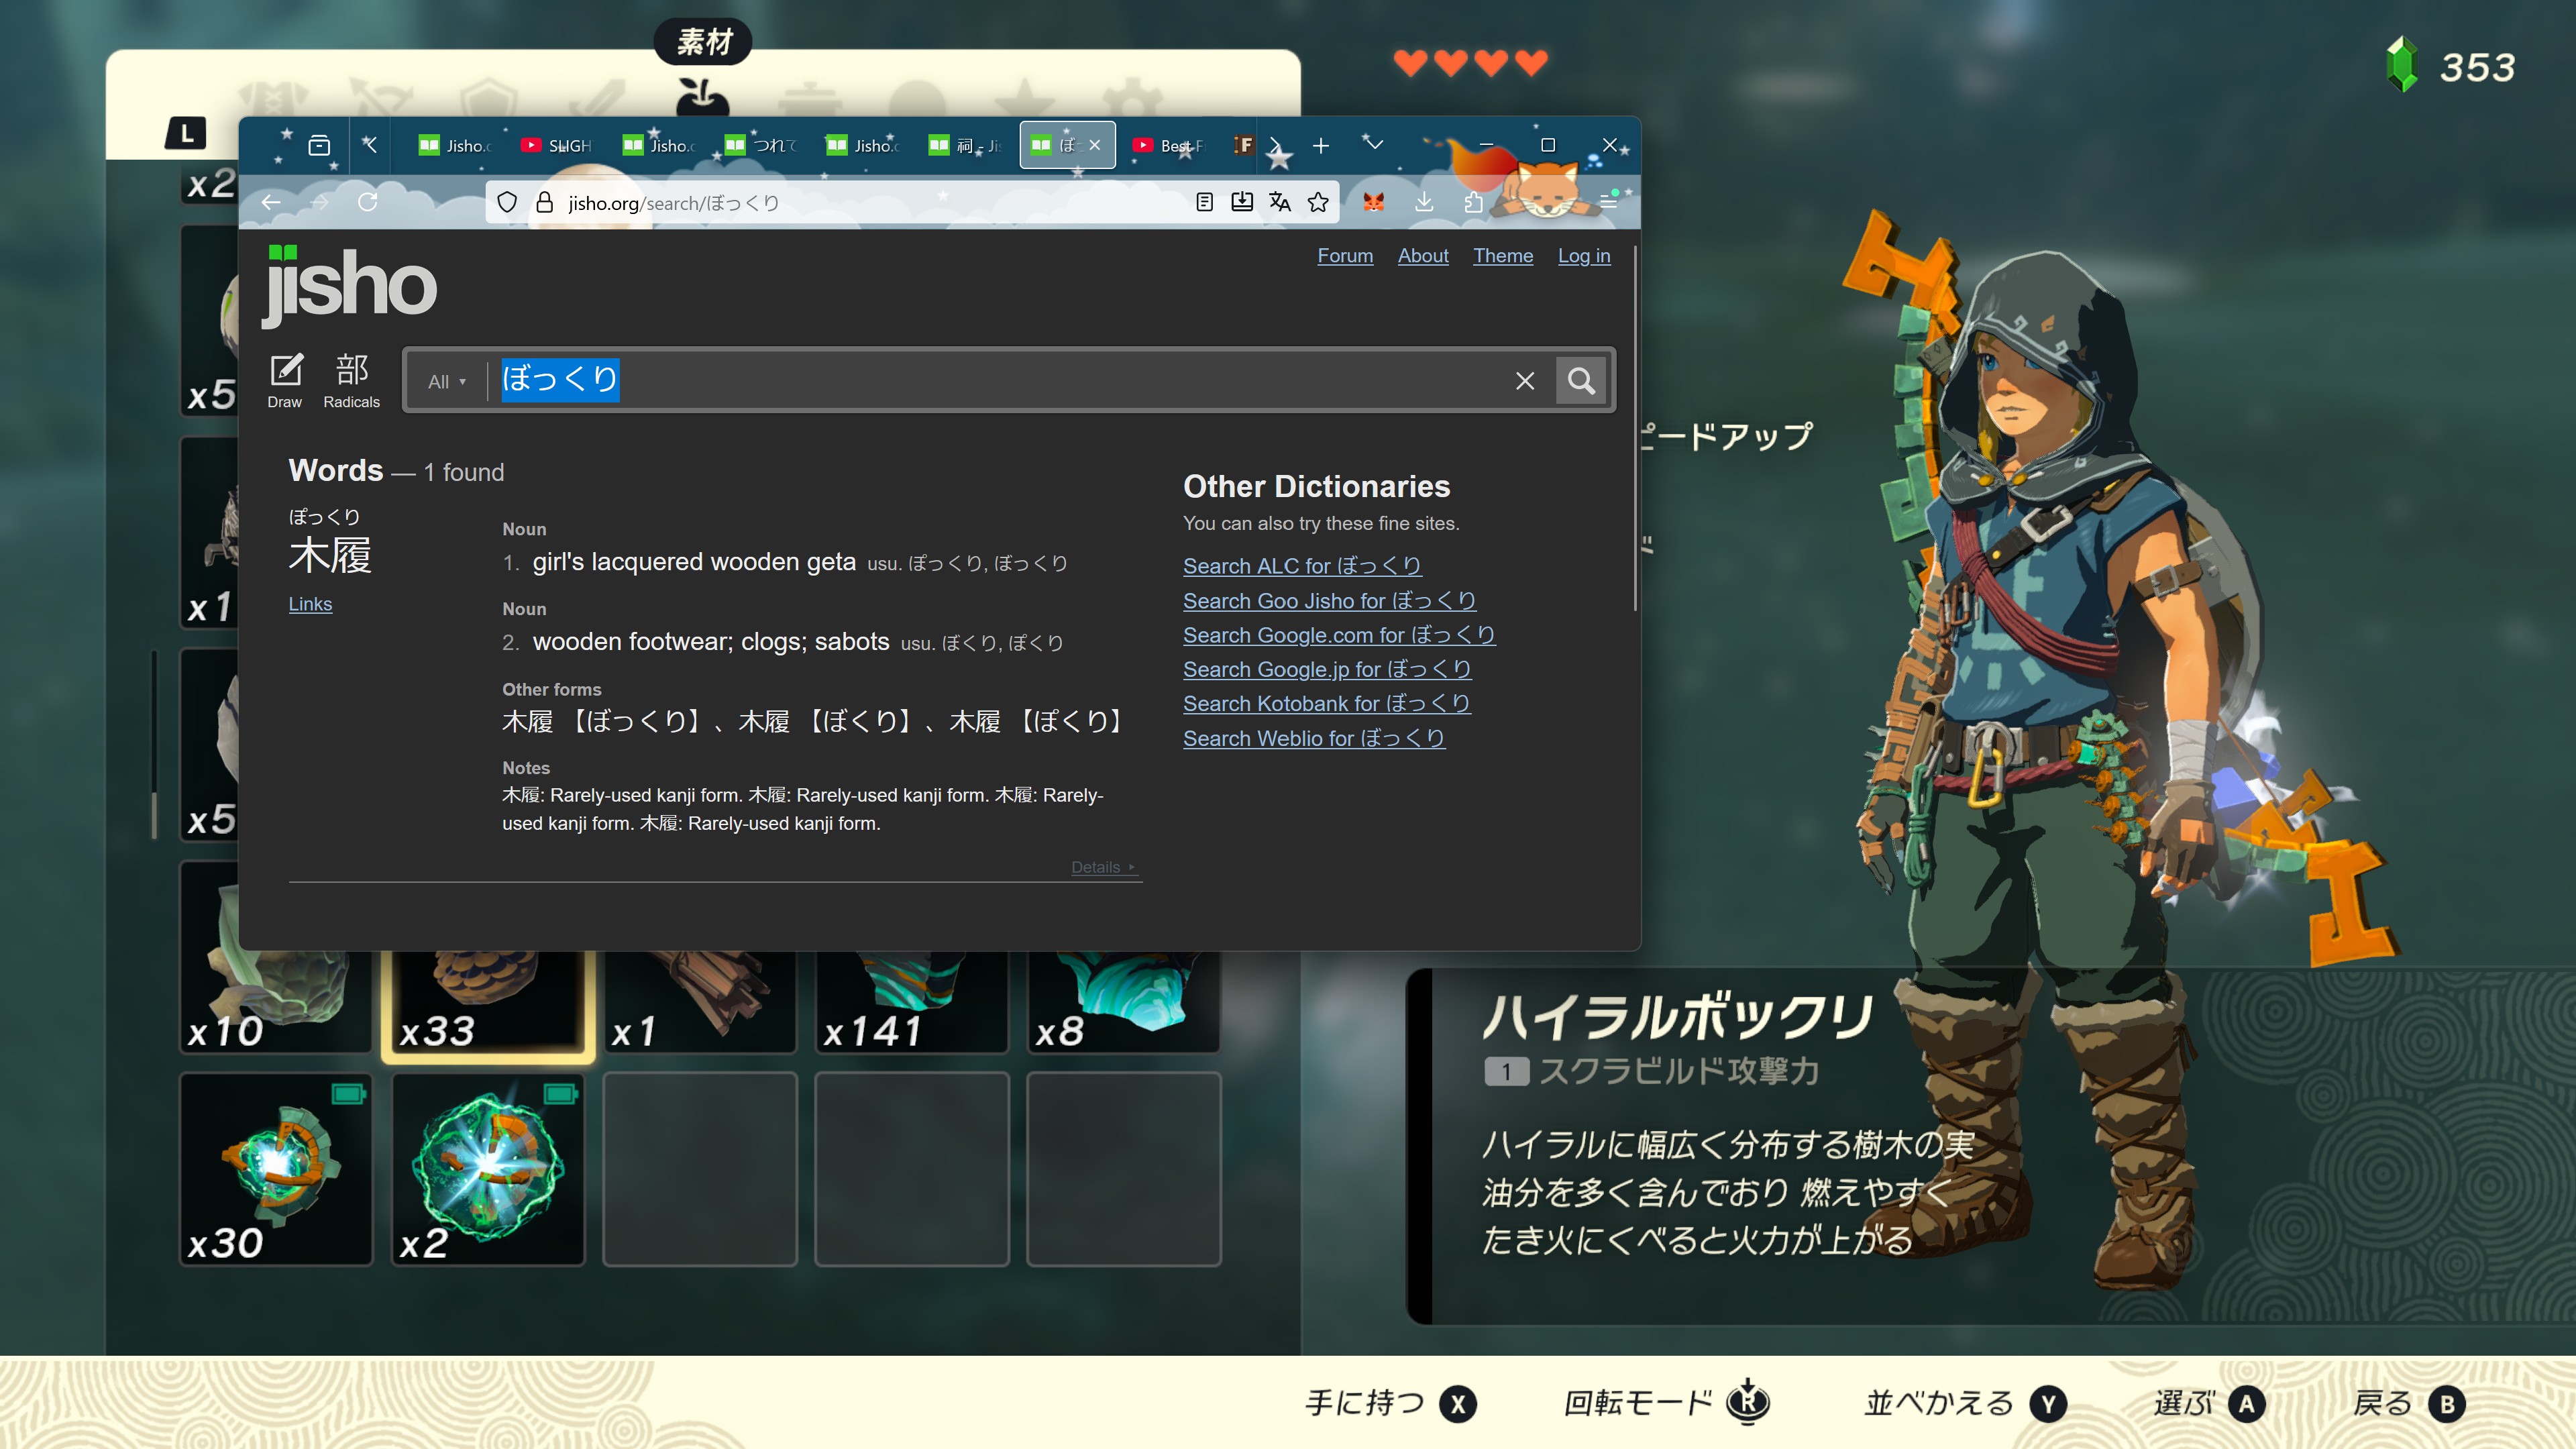Click the 並べかえる Y button prompt

1966,1404
